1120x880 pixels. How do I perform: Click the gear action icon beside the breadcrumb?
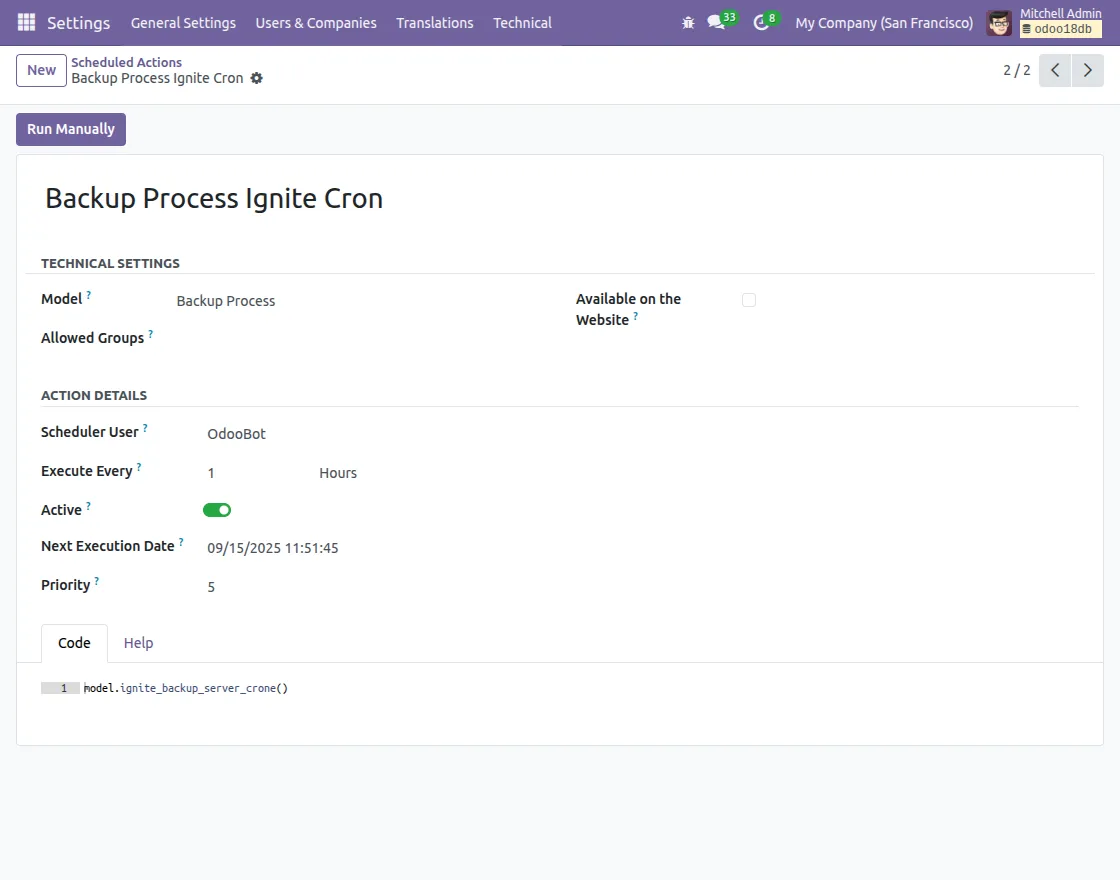click(257, 78)
